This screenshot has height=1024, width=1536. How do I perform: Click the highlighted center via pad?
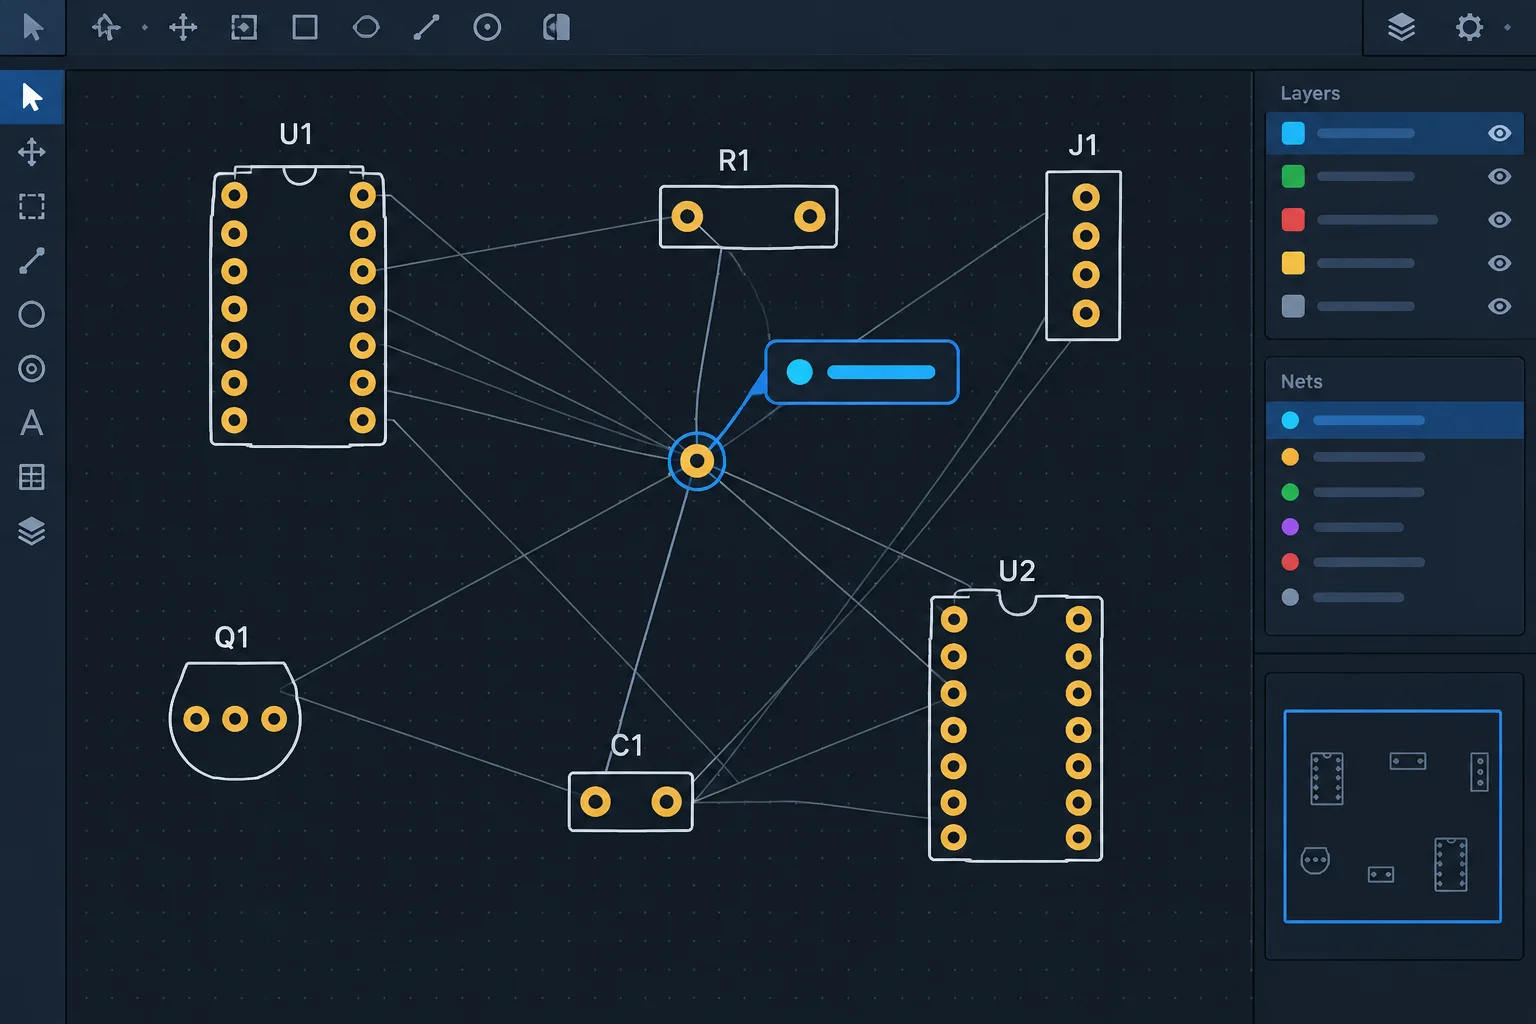coord(696,461)
